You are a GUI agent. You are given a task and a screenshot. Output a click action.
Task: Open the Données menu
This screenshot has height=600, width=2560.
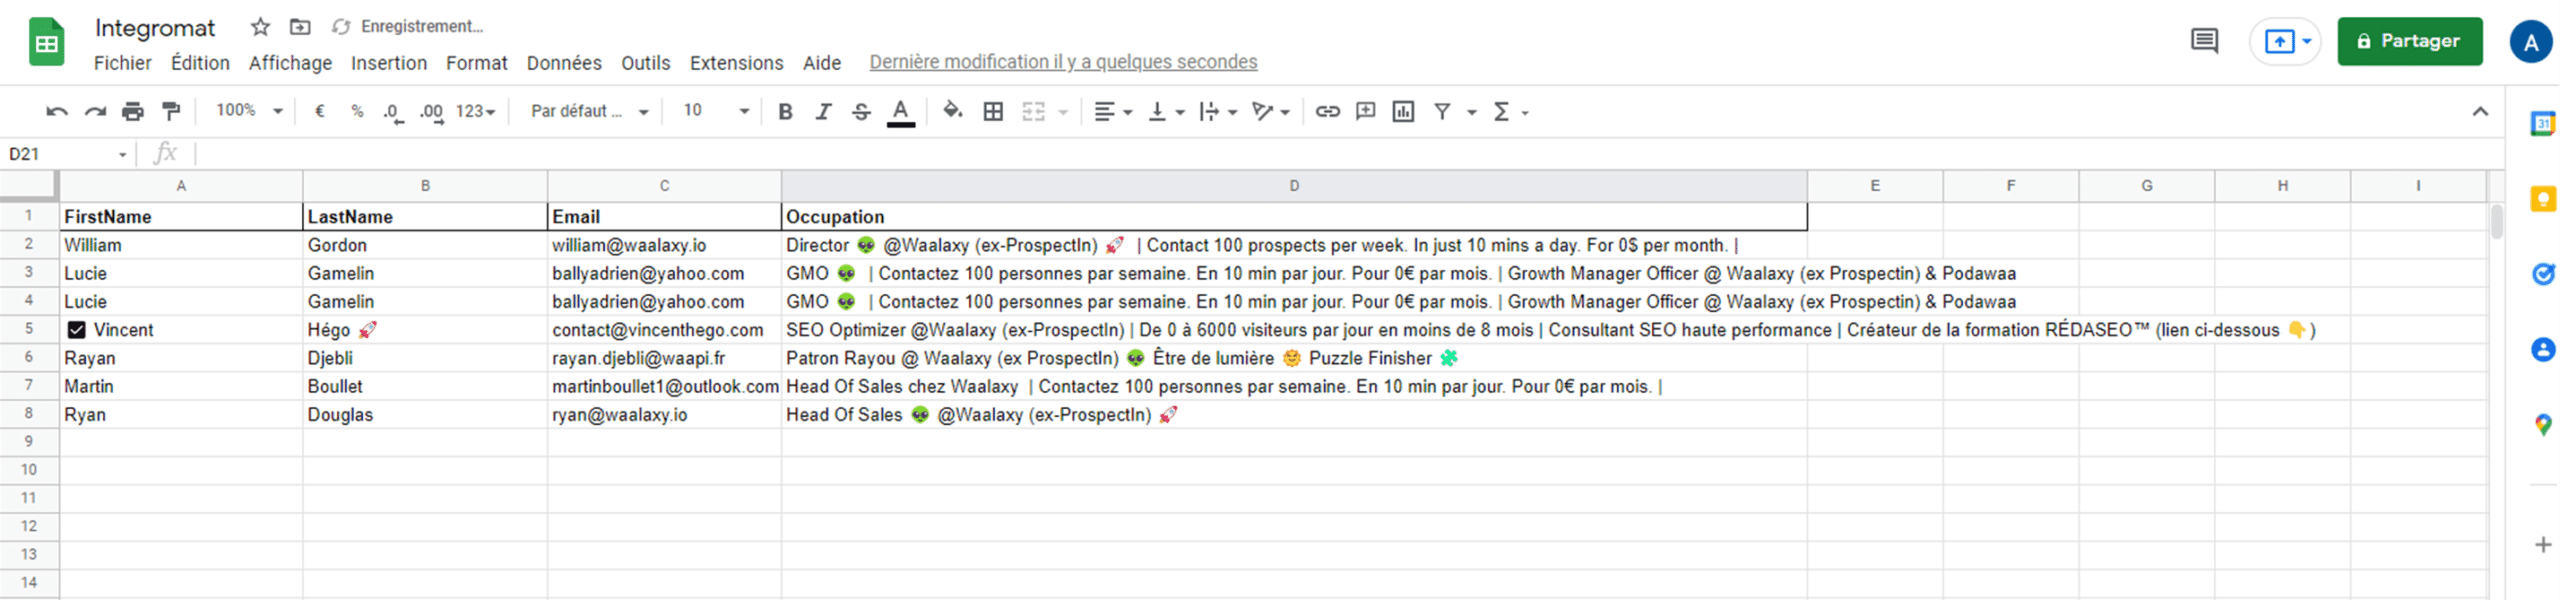click(564, 63)
